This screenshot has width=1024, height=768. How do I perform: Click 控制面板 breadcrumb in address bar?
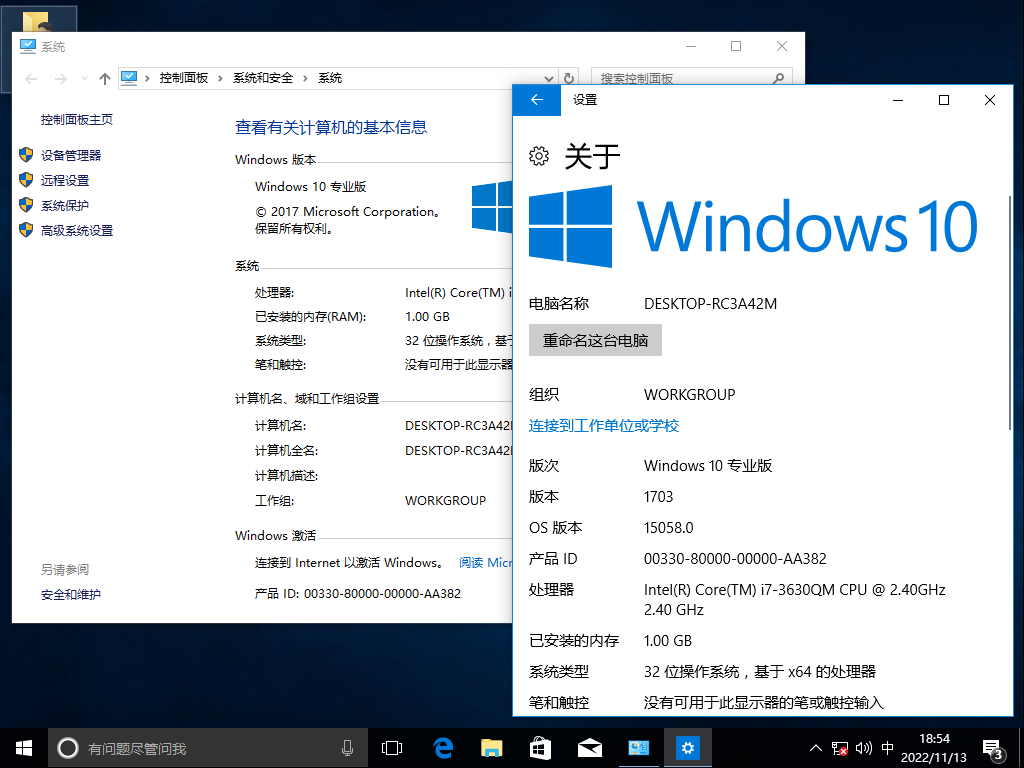click(x=184, y=78)
